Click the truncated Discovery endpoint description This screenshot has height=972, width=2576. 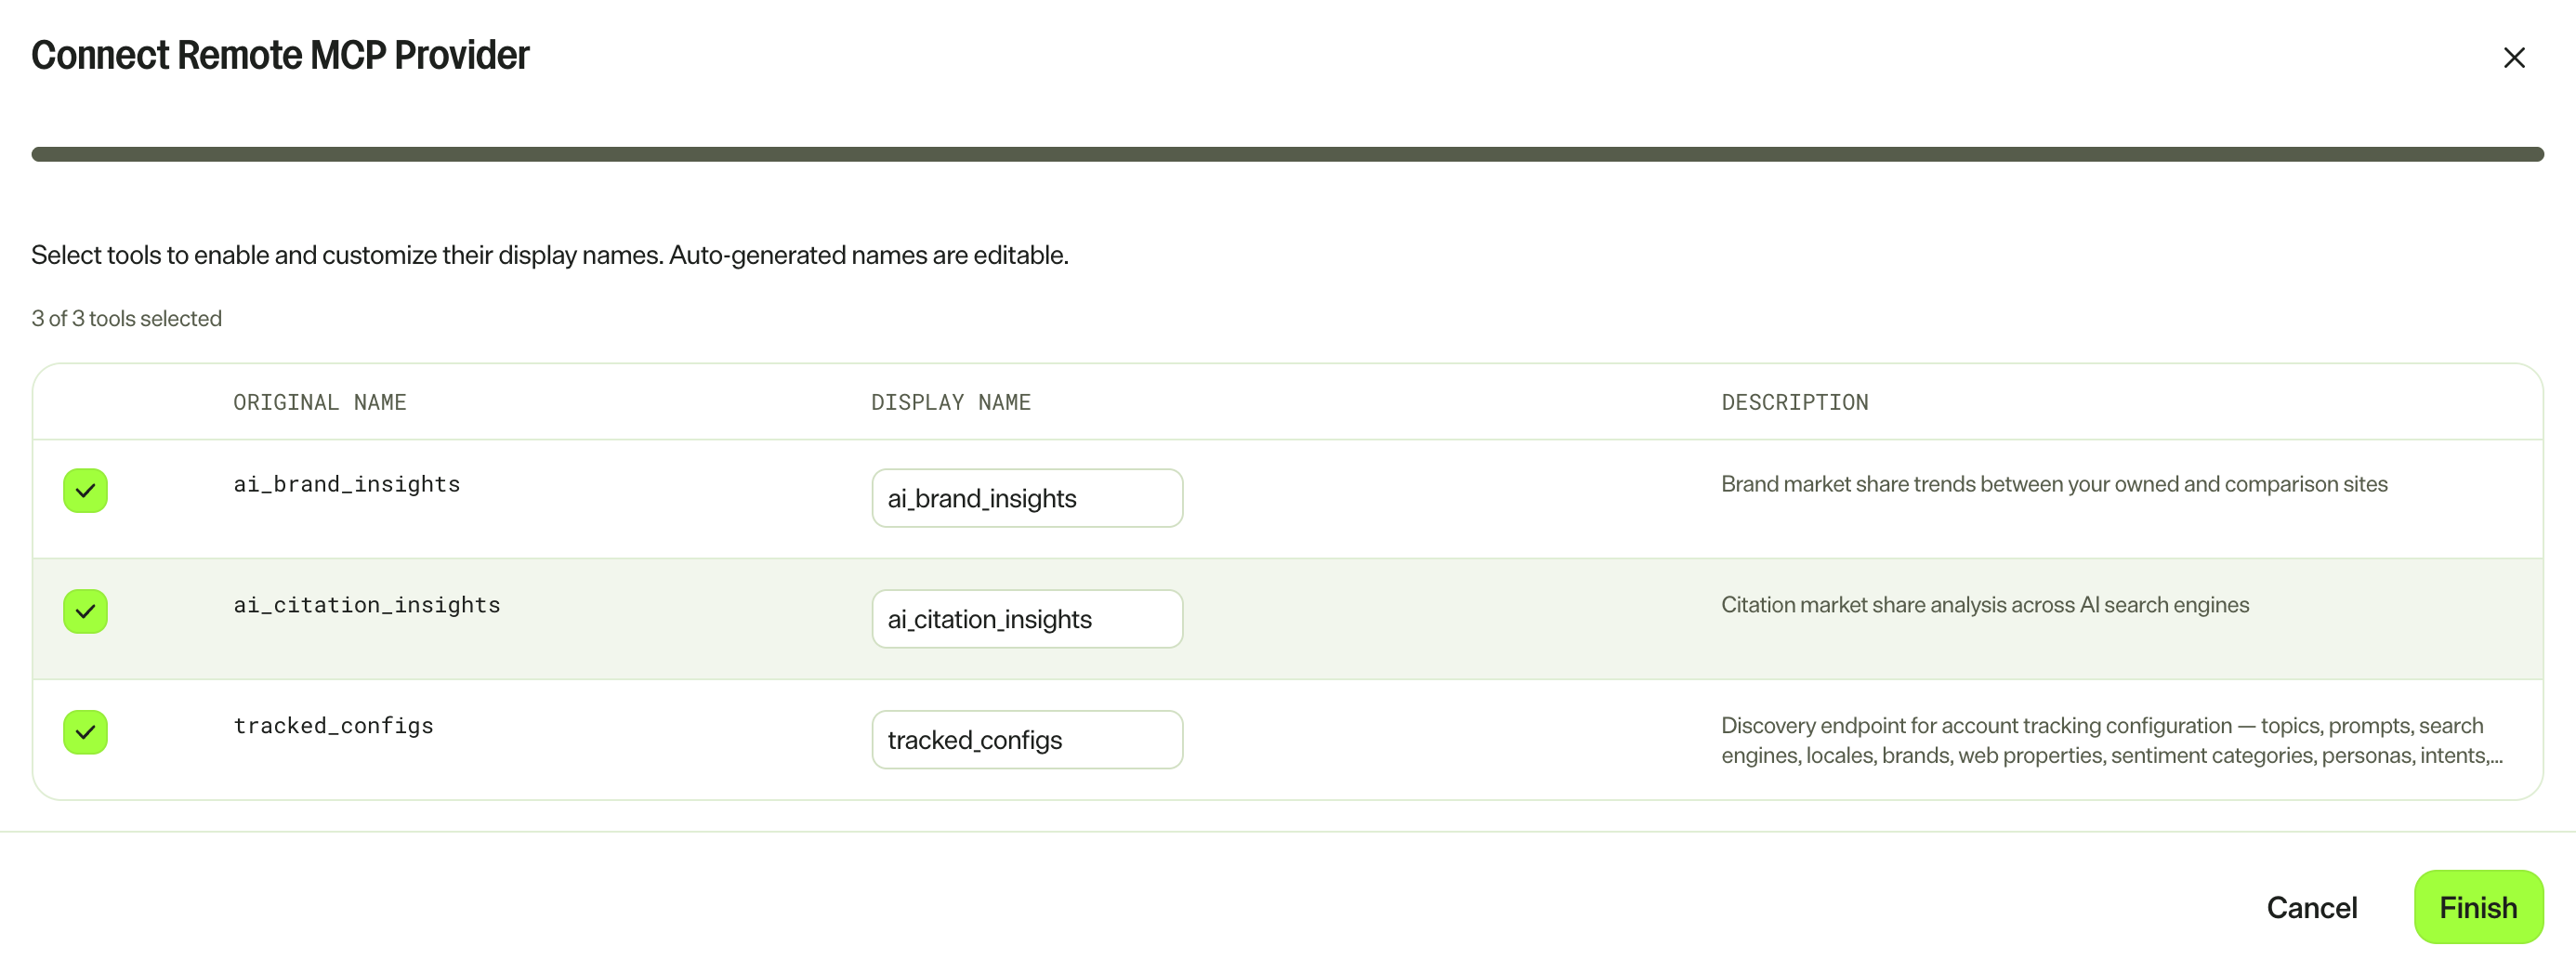tap(2111, 740)
